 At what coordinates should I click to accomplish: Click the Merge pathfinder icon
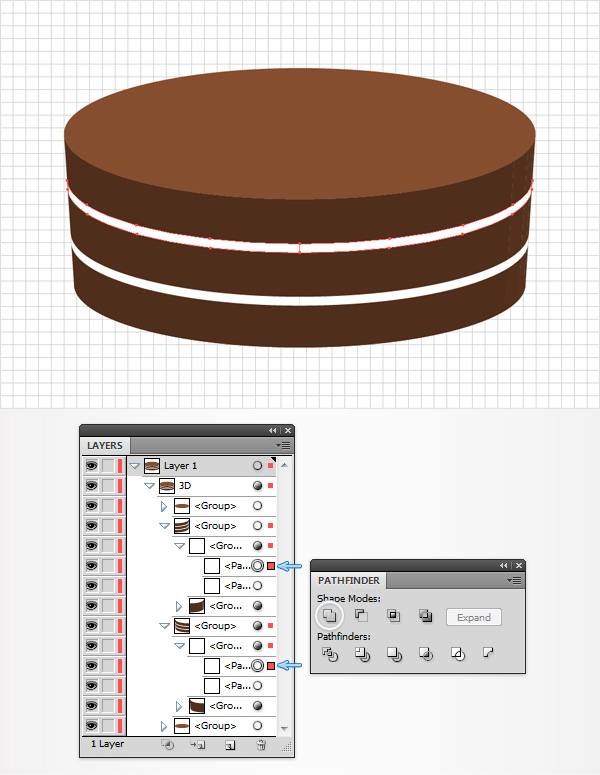(394, 654)
